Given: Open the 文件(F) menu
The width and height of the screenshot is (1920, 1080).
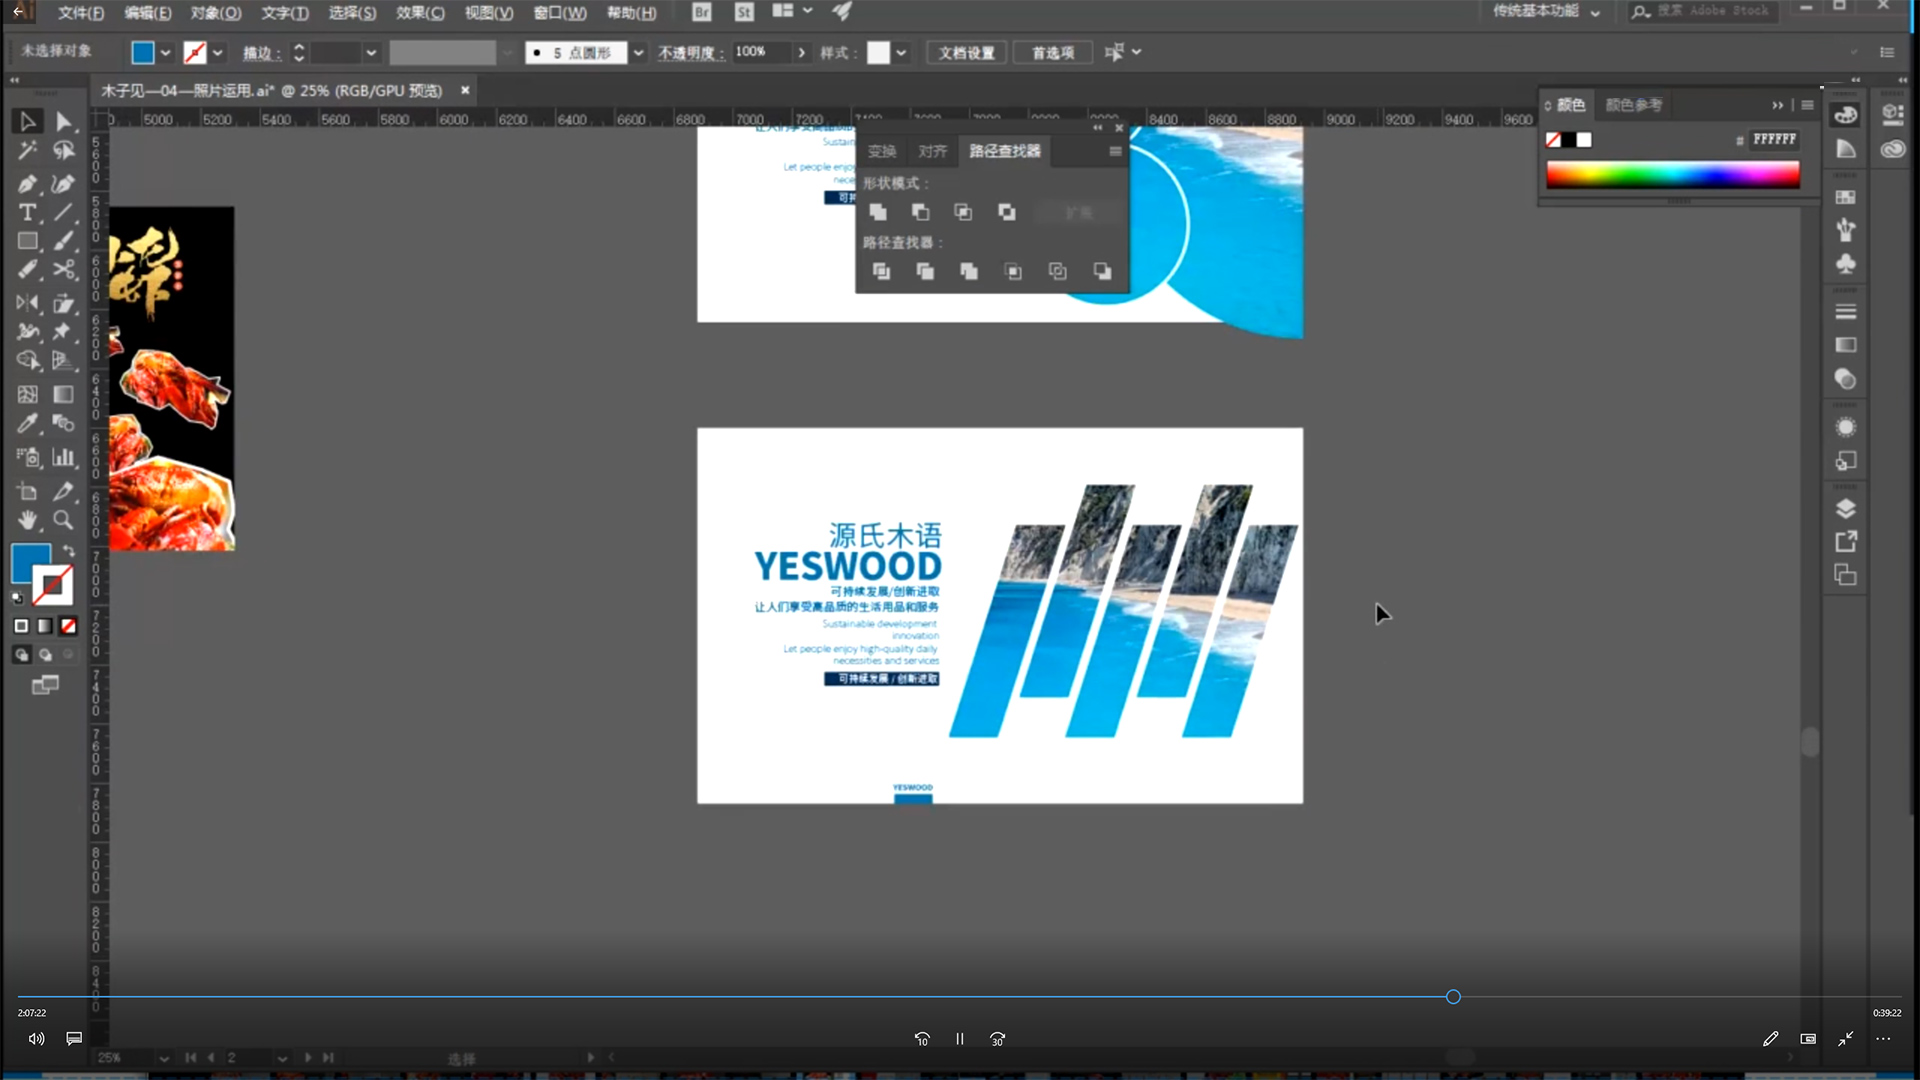Looking at the screenshot, I should point(81,13).
